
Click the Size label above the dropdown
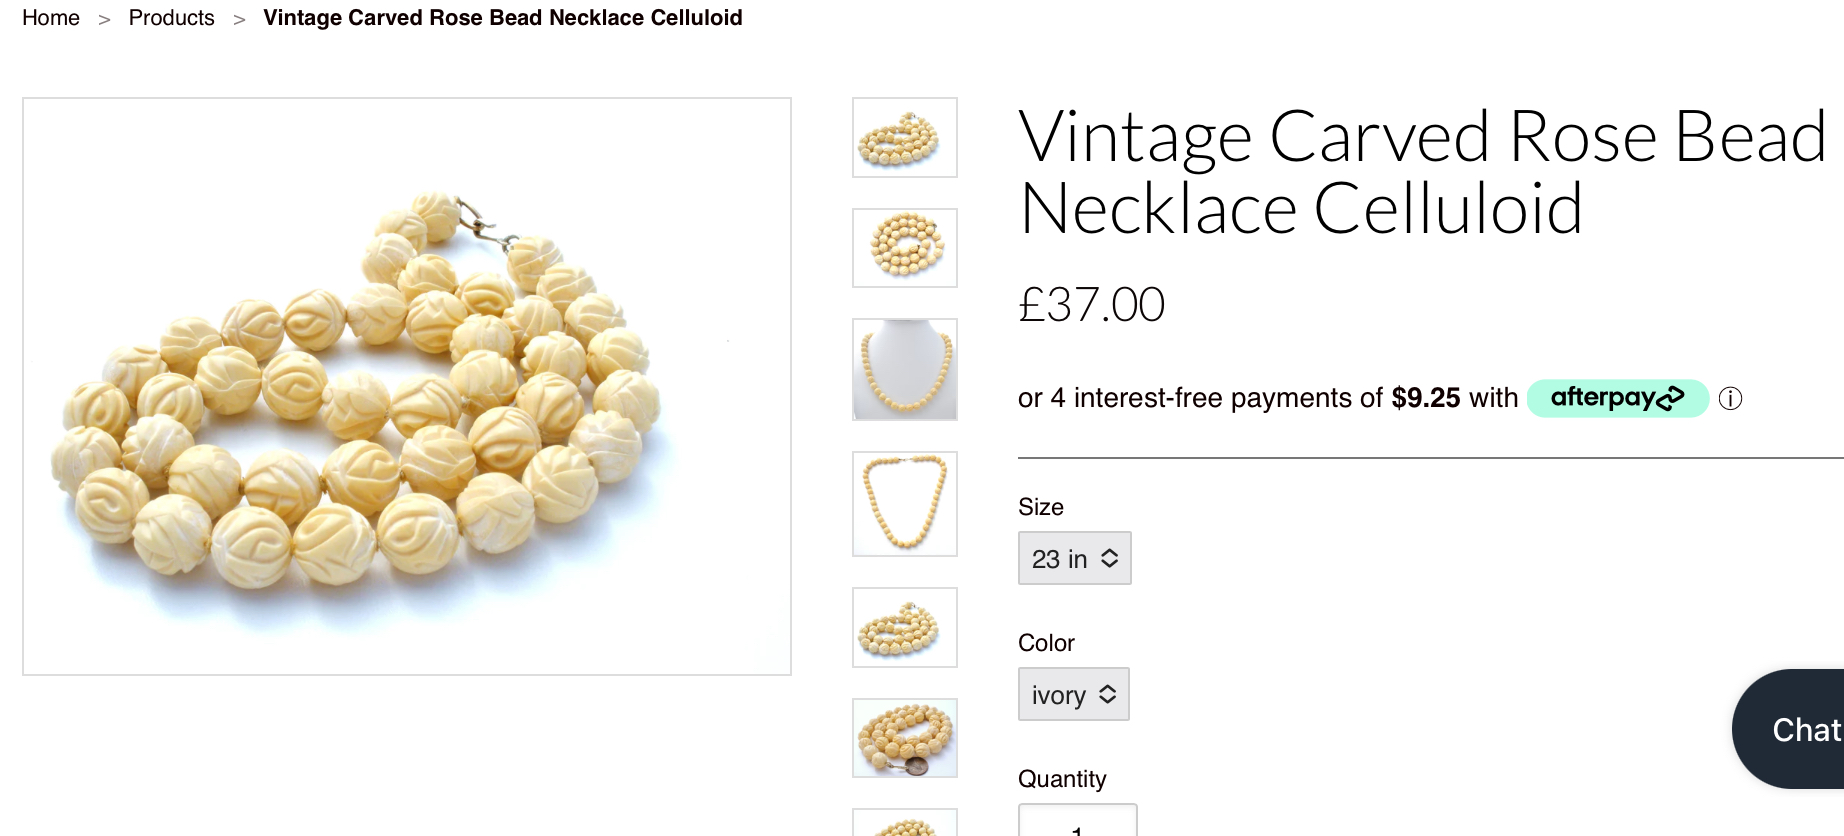[1040, 507]
